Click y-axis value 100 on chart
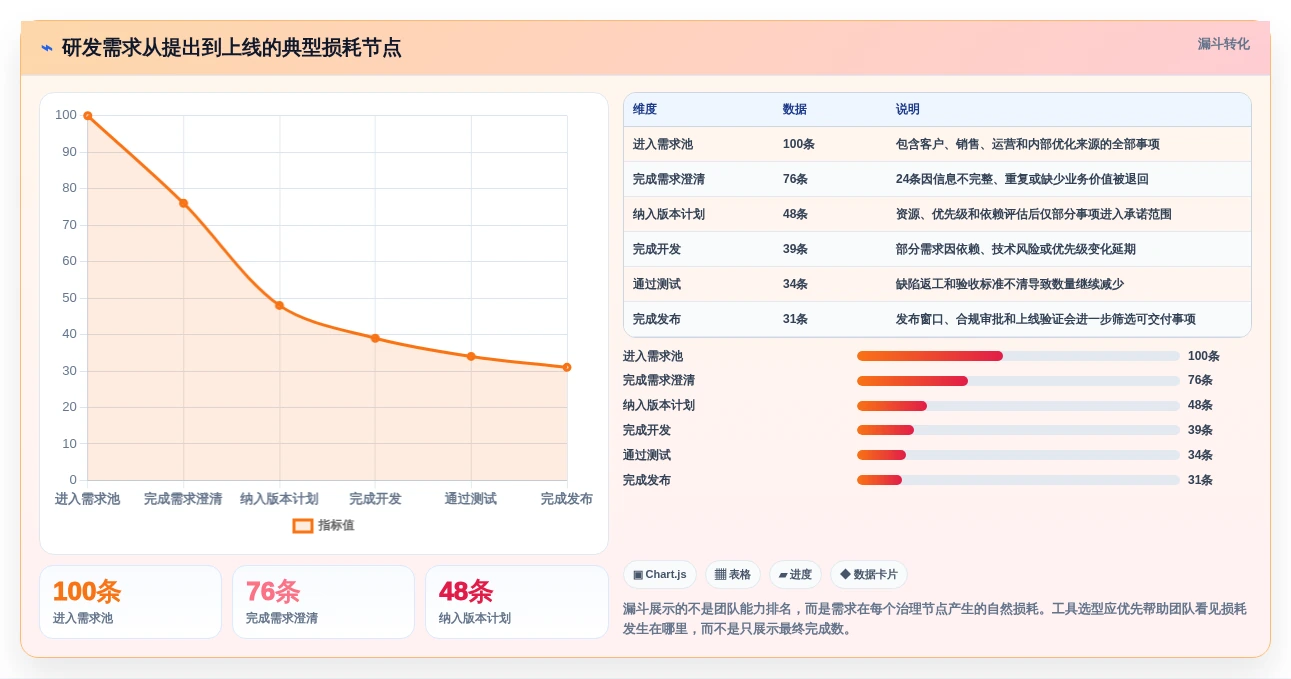This screenshot has width=1291, height=679. [66, 115]
